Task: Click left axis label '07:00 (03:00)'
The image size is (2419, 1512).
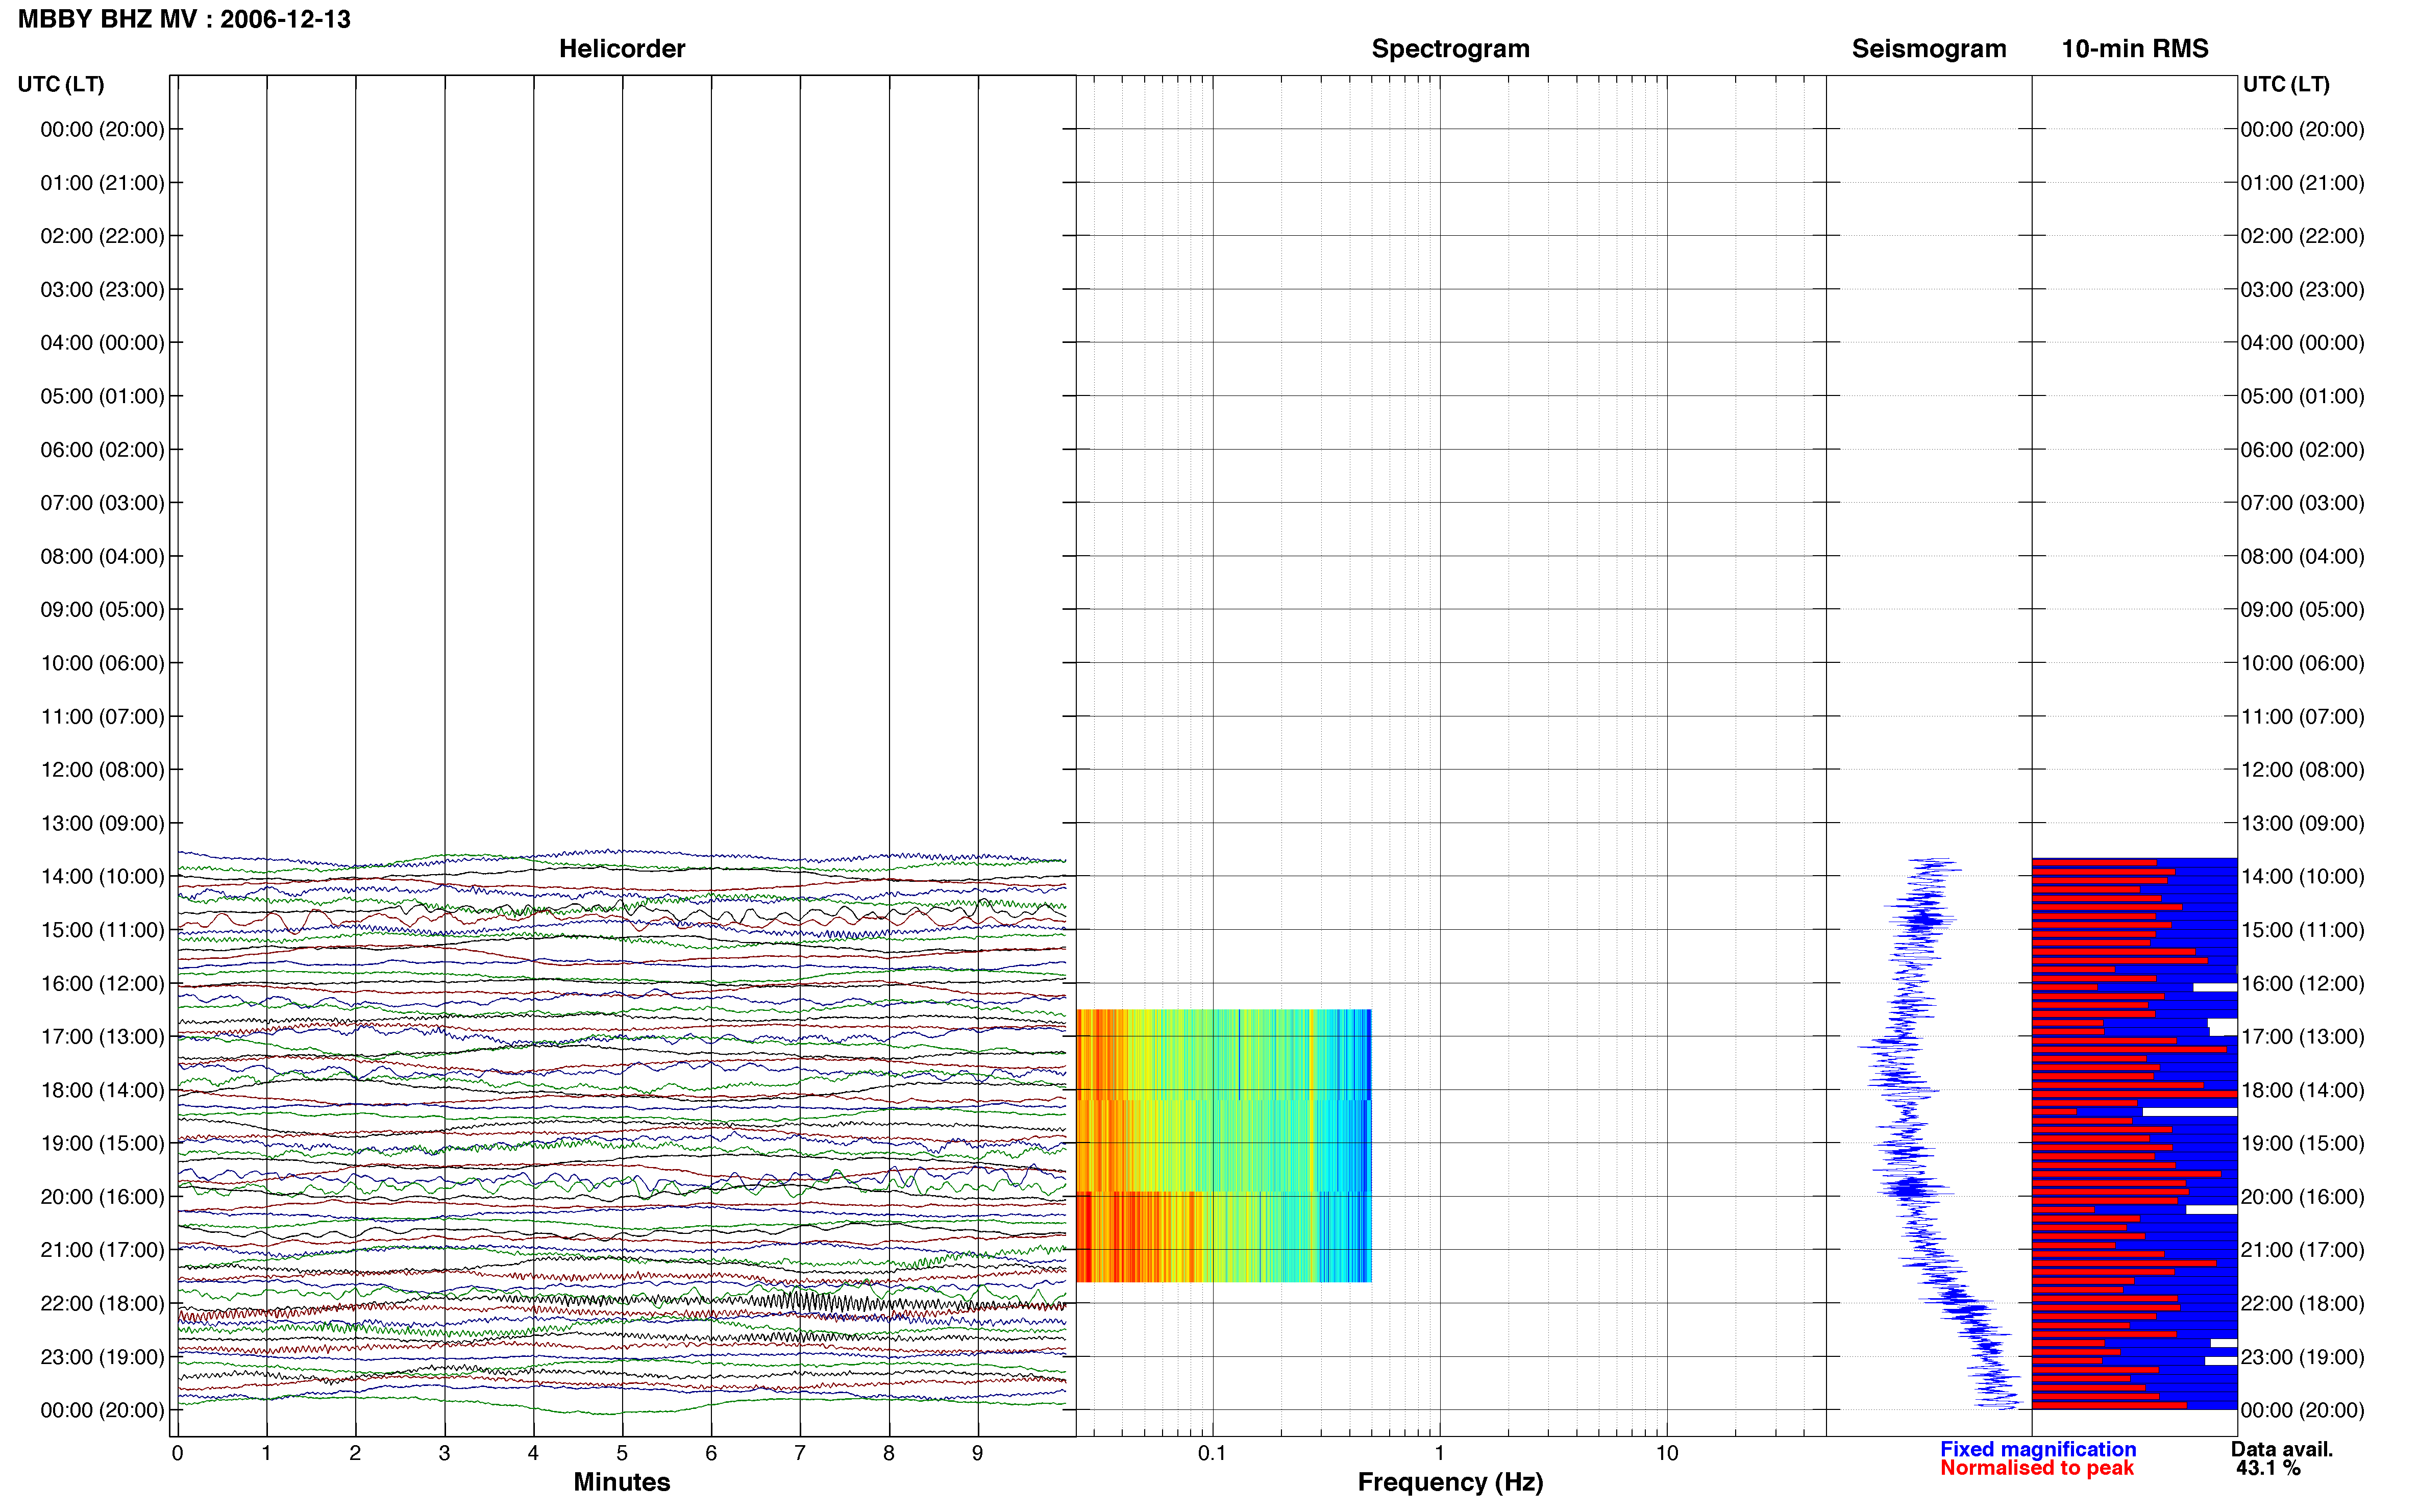Action: 102,503
